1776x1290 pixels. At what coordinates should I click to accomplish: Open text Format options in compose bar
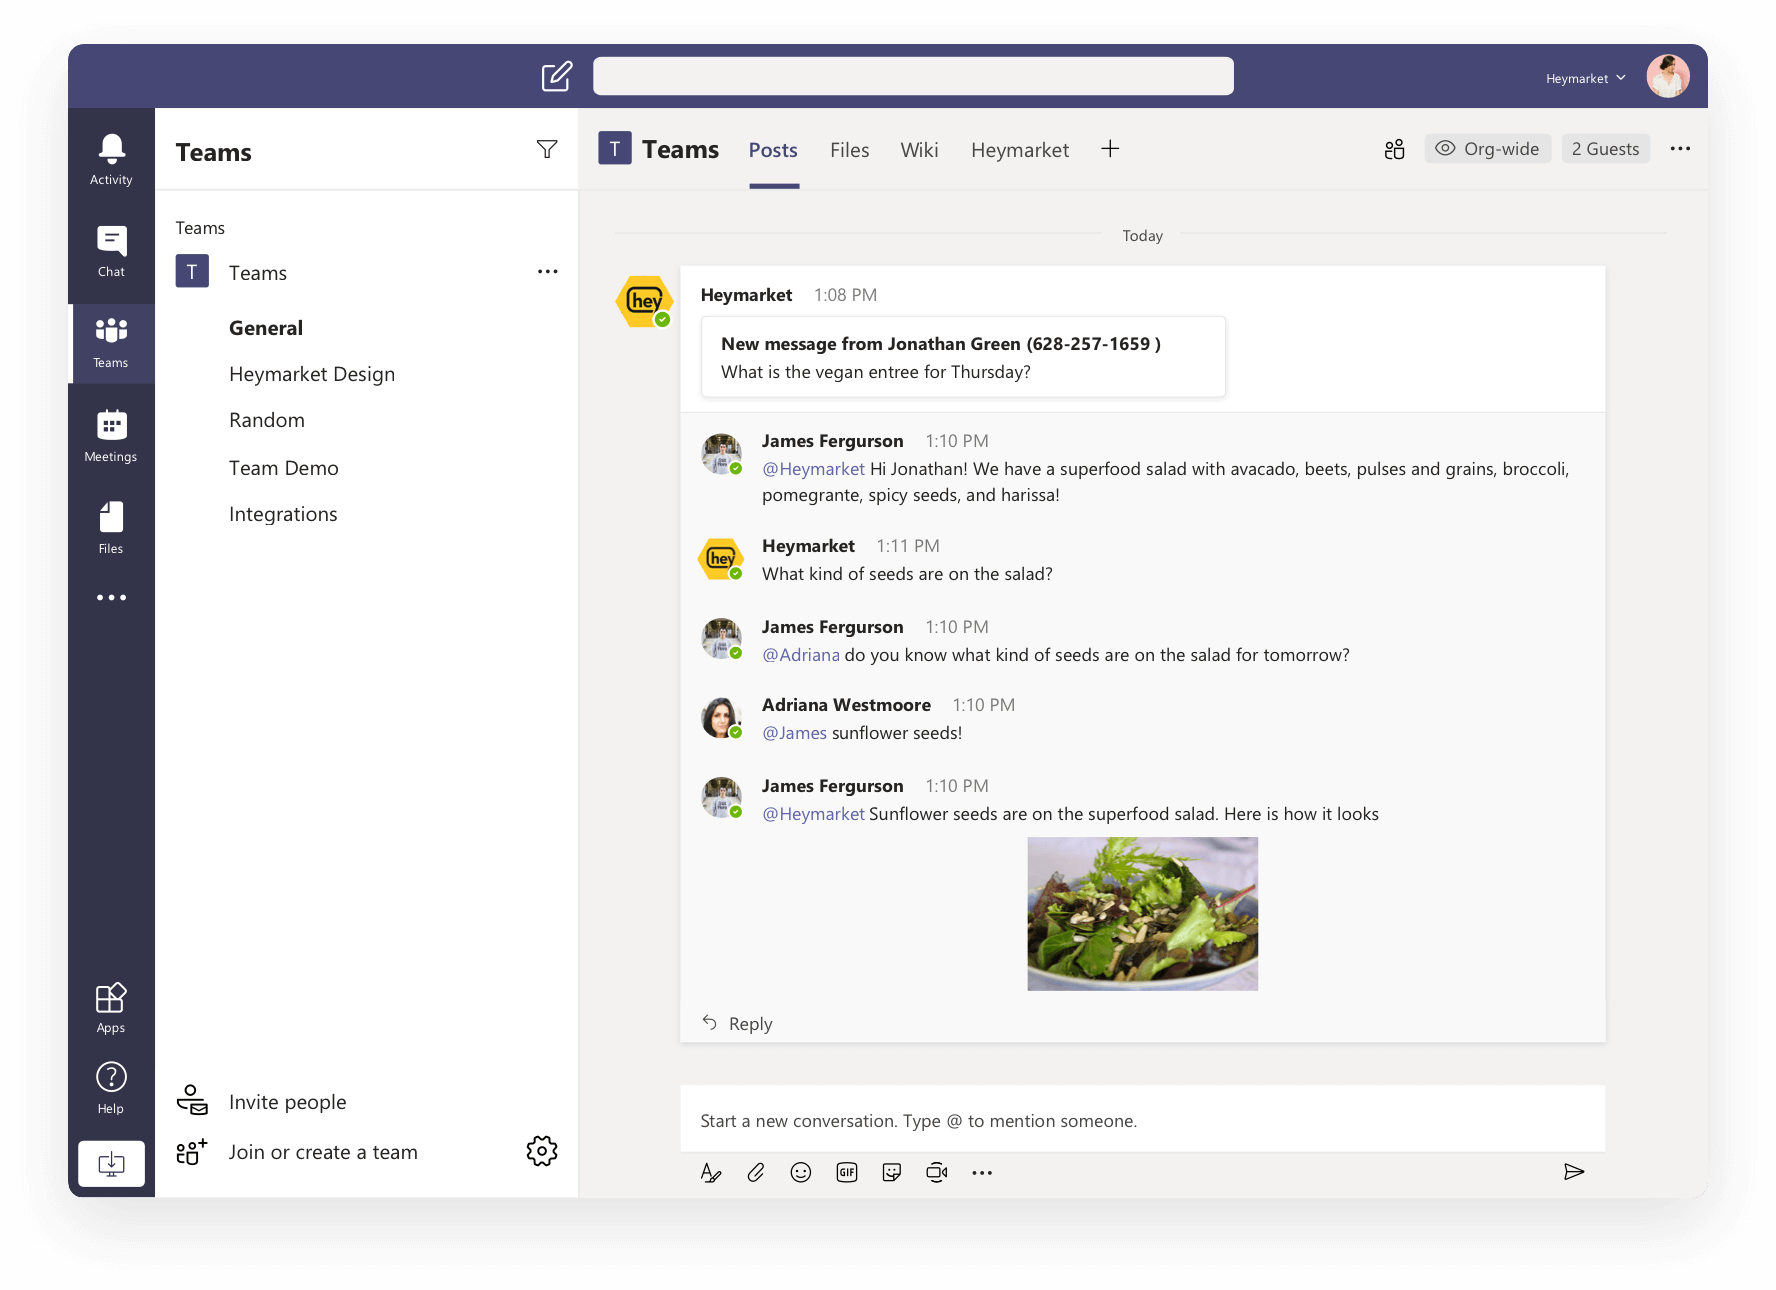(x=711, y=1172)
